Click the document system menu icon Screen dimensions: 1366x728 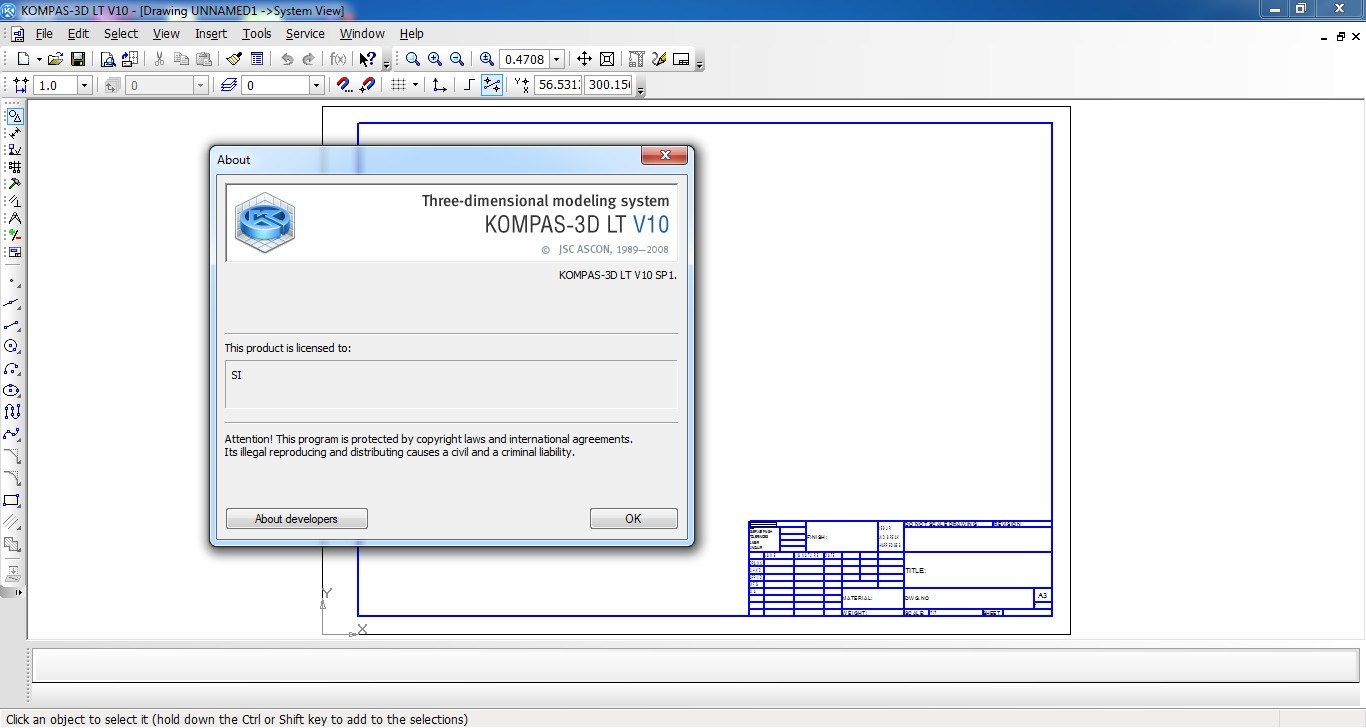17,34
